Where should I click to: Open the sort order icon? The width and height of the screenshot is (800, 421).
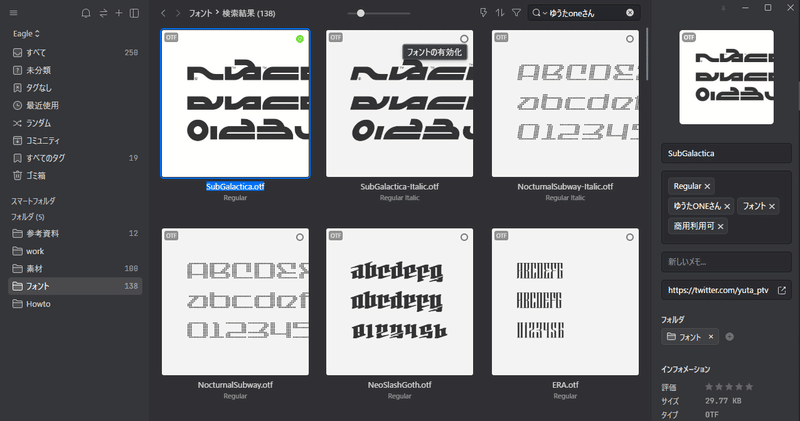(499, 13)
